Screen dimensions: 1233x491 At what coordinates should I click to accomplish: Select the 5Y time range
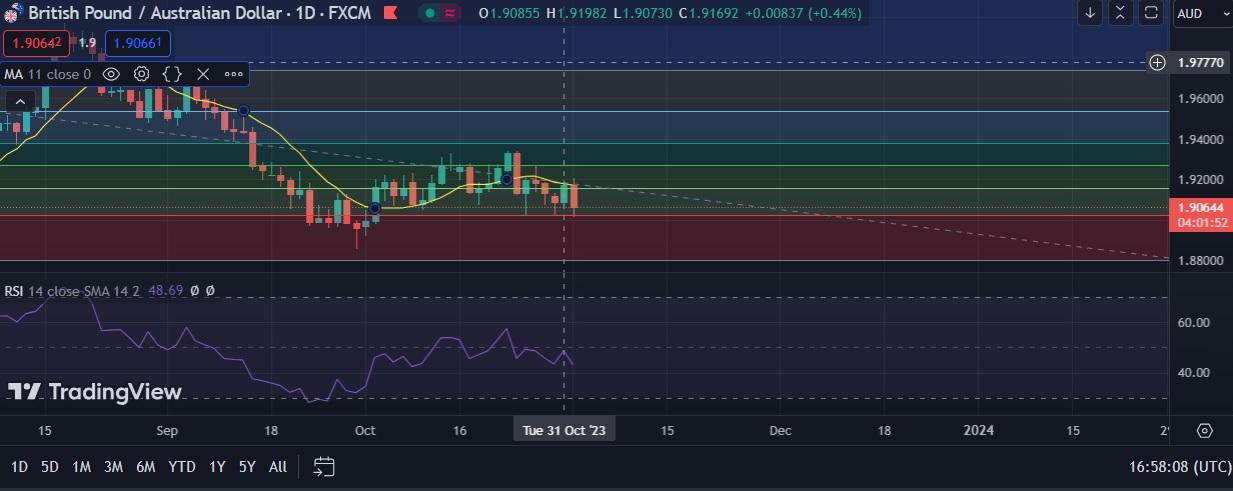(x=248, y=467)
